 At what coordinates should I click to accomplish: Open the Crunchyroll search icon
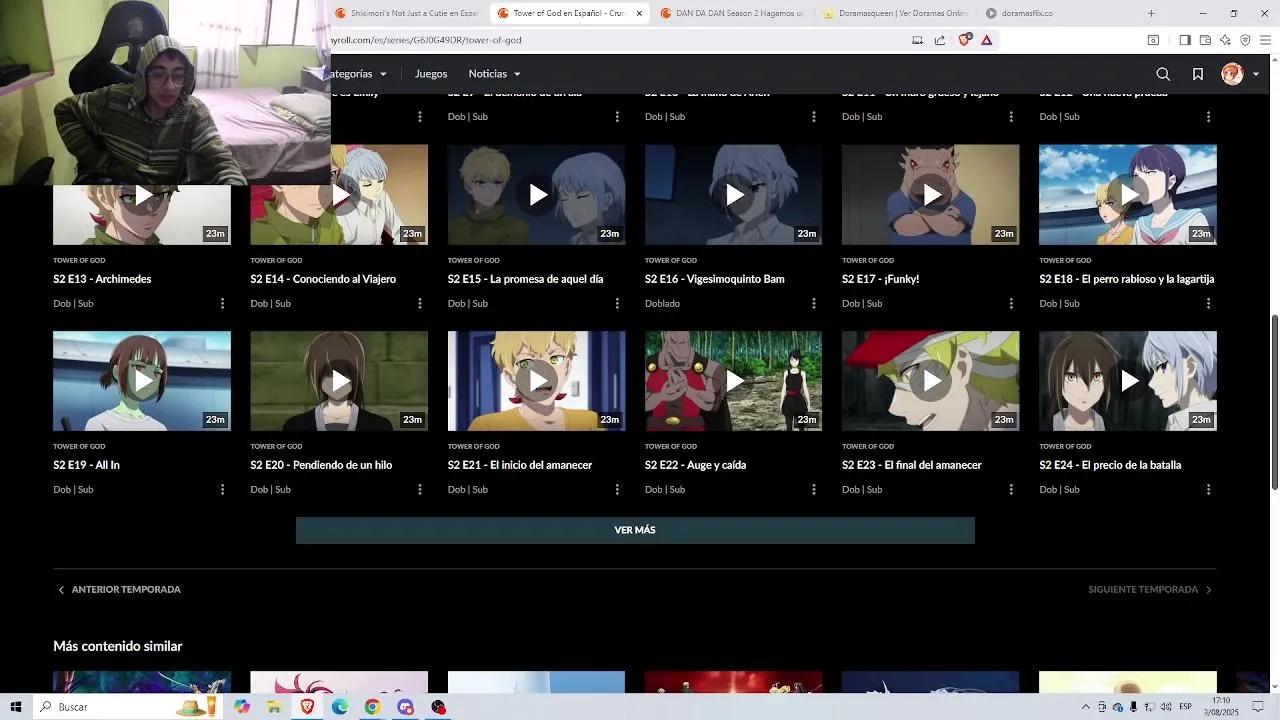tap(1163, 74)
